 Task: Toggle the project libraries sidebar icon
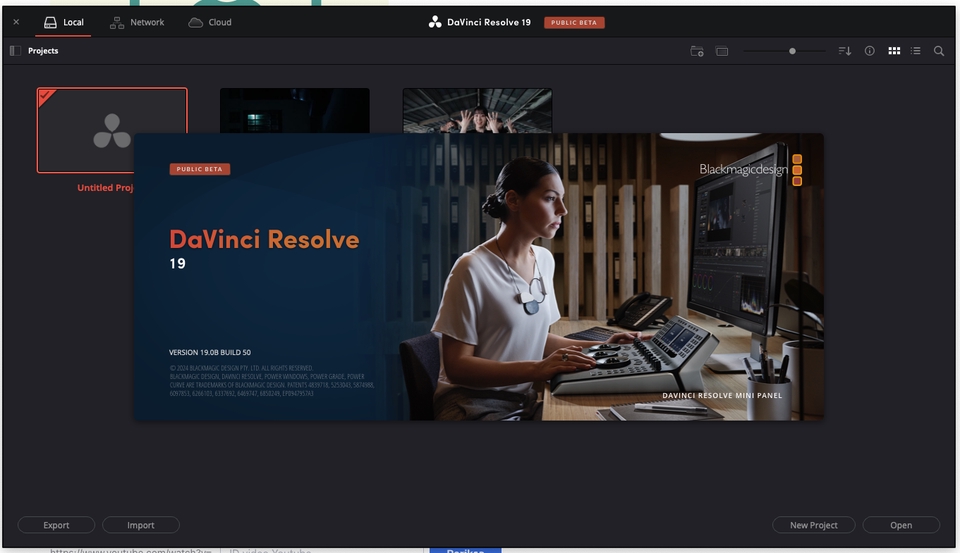pos(15,51)
